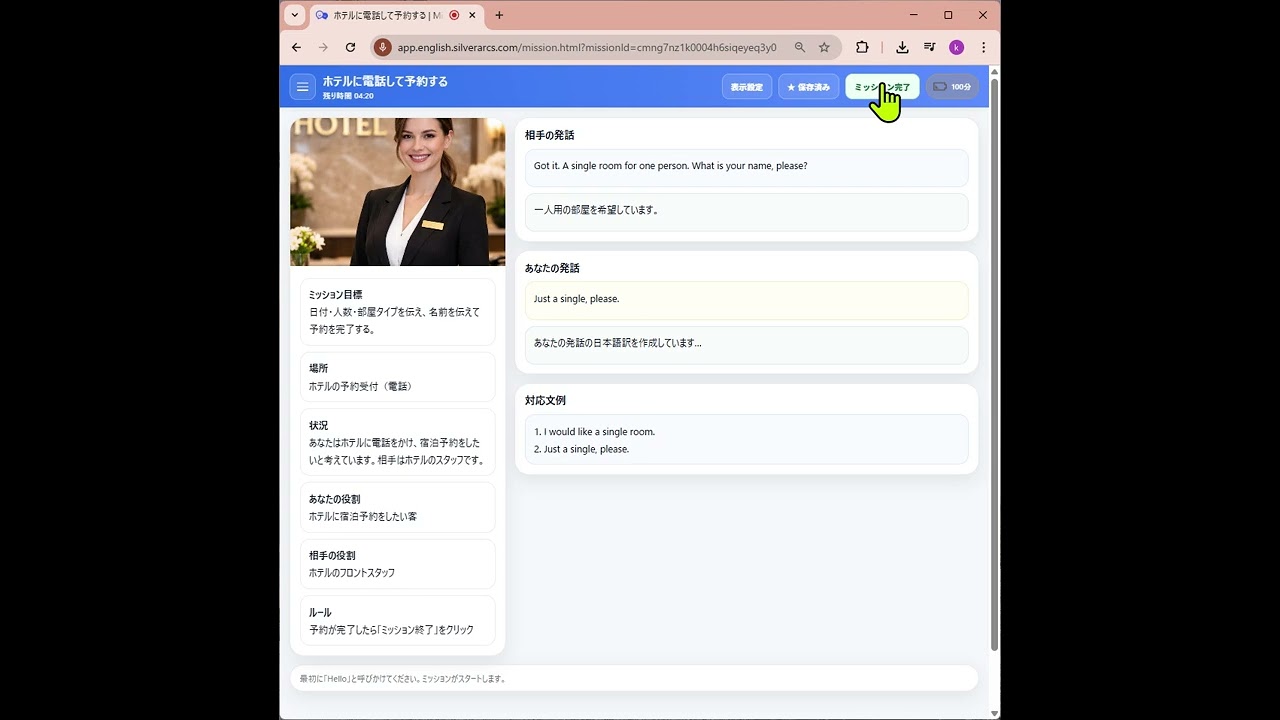Click the 残り時間 04:20 timer text
Screen dimensions: 1280x720
click(348, 96)
